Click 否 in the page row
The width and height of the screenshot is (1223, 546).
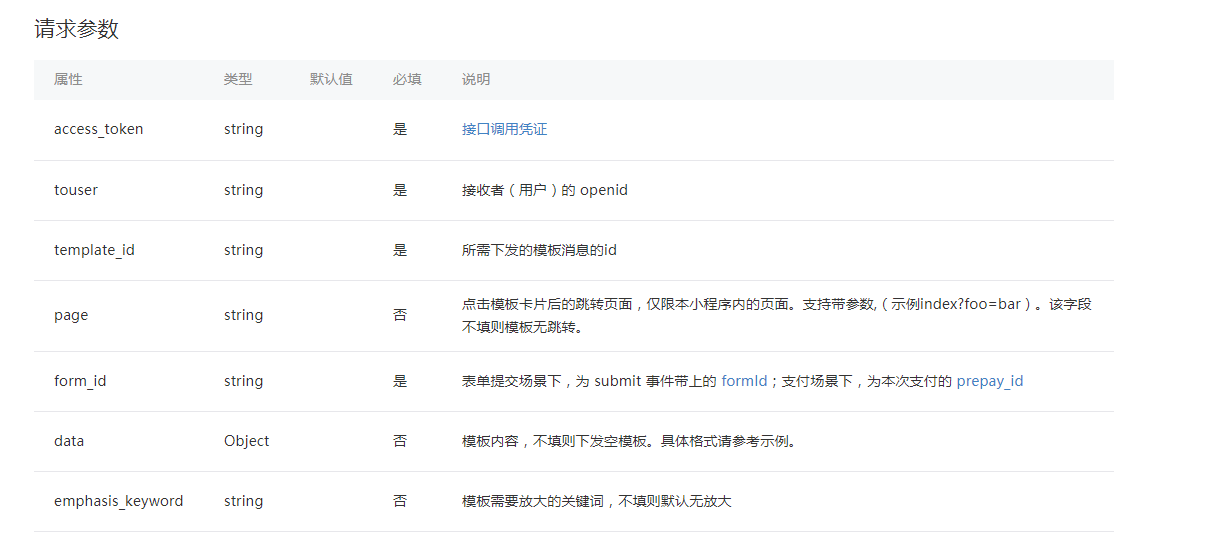(400, 315)
